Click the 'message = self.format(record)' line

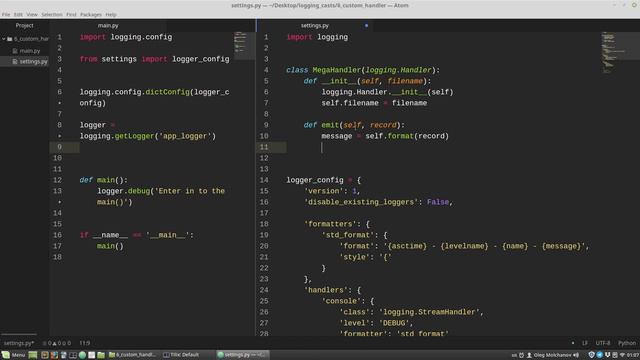pyautogui.click(x=385, y=136)
